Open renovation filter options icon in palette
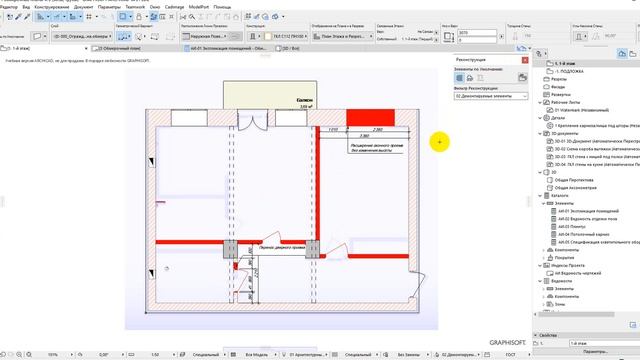The height and width of the screenshot is (360, 640). (522, 78)
